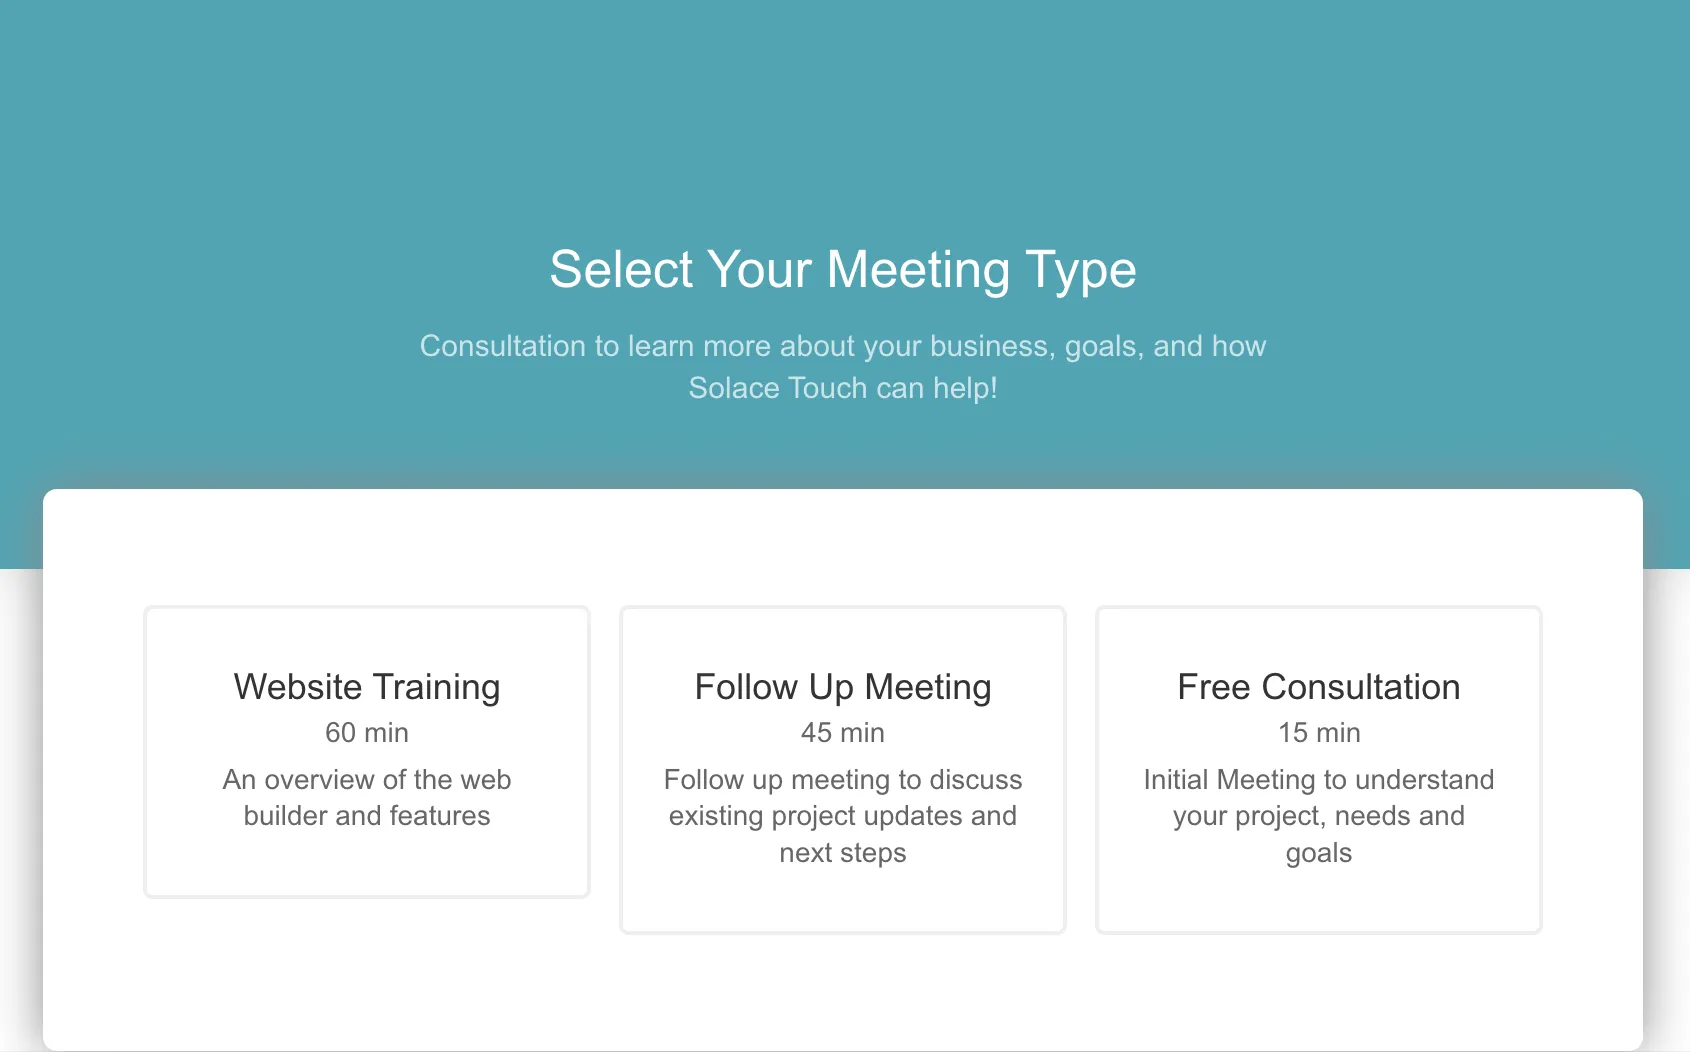Image resolution: width=1690 pixels, height=1052 pixels.
Task: Click the Website Training title
Action: (x=366, y=687)
